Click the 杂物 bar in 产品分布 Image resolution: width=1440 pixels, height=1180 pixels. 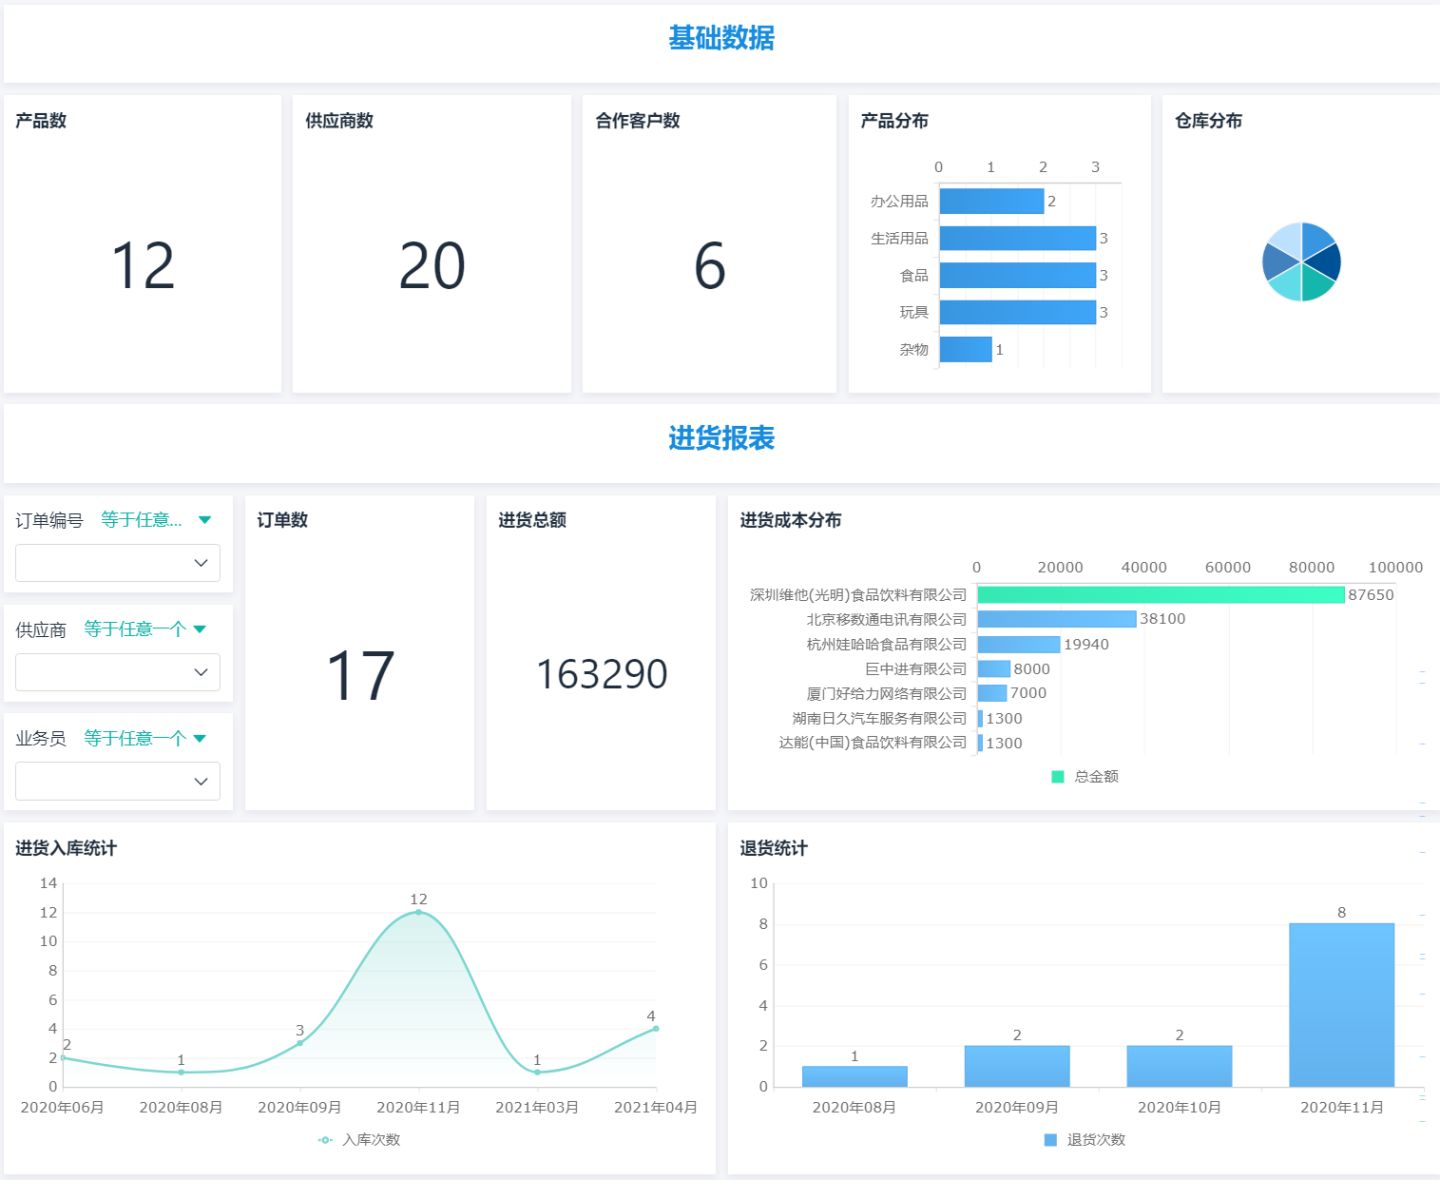(966, 349)
